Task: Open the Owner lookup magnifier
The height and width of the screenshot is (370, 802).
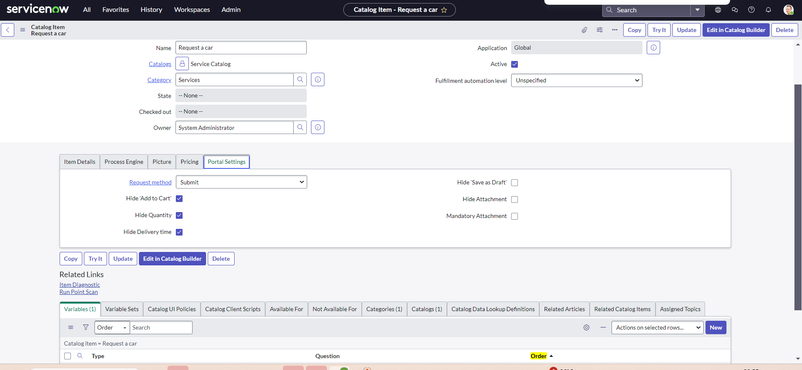Action: click(x=300, y=127)
